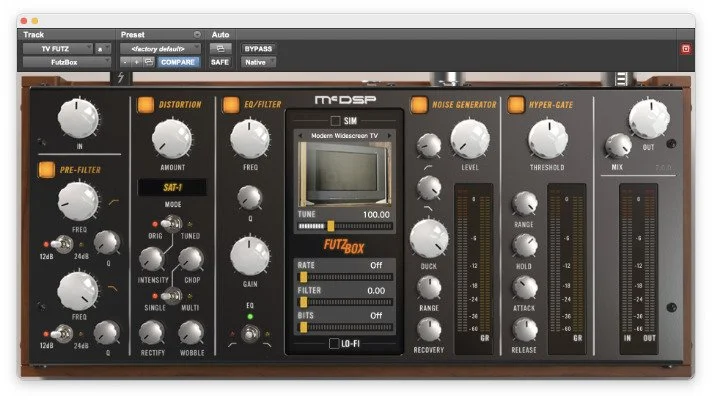The height and width of the screenshot is (400, 712).
Task: Toggle the Noise Generator power button
Action: [419, 104]
